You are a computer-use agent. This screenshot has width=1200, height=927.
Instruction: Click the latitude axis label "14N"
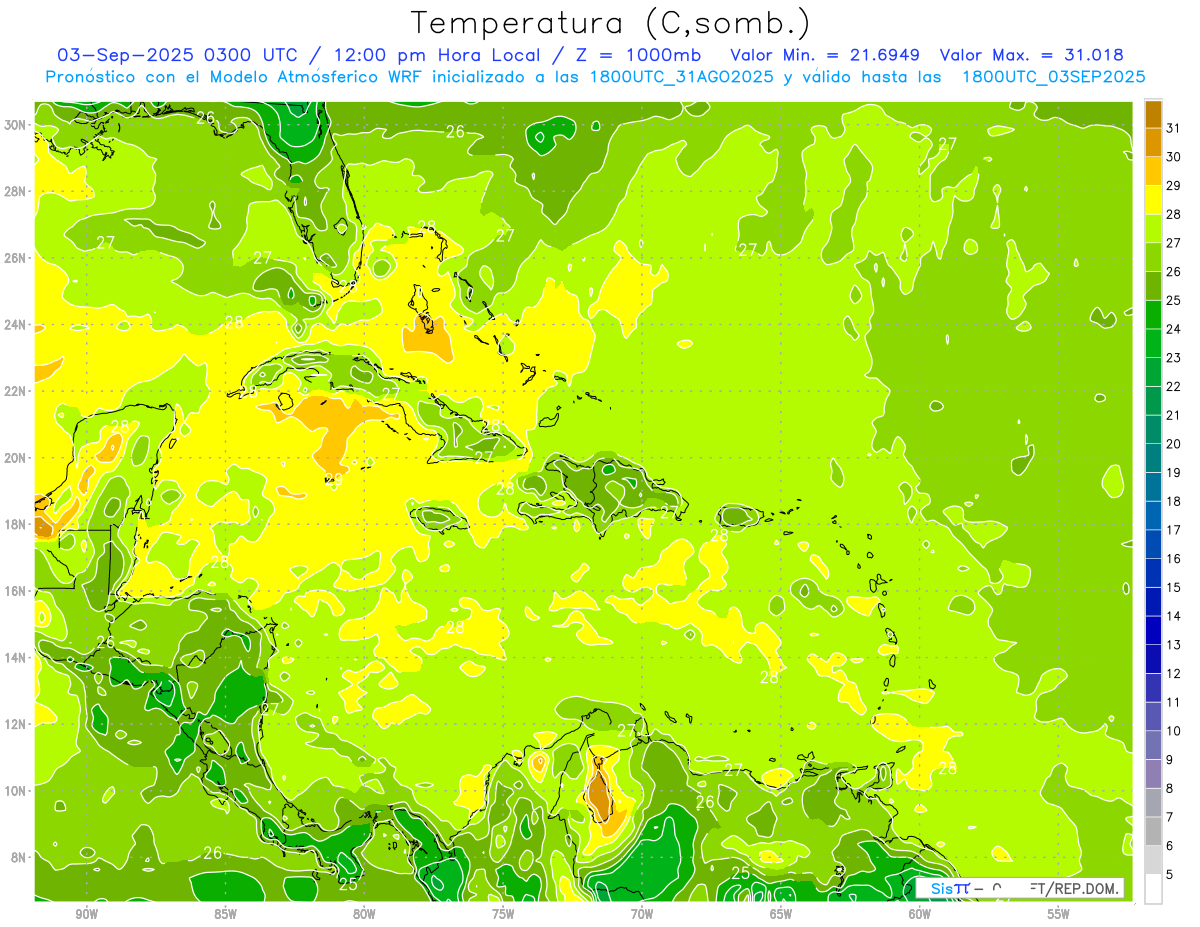point(15,657)
